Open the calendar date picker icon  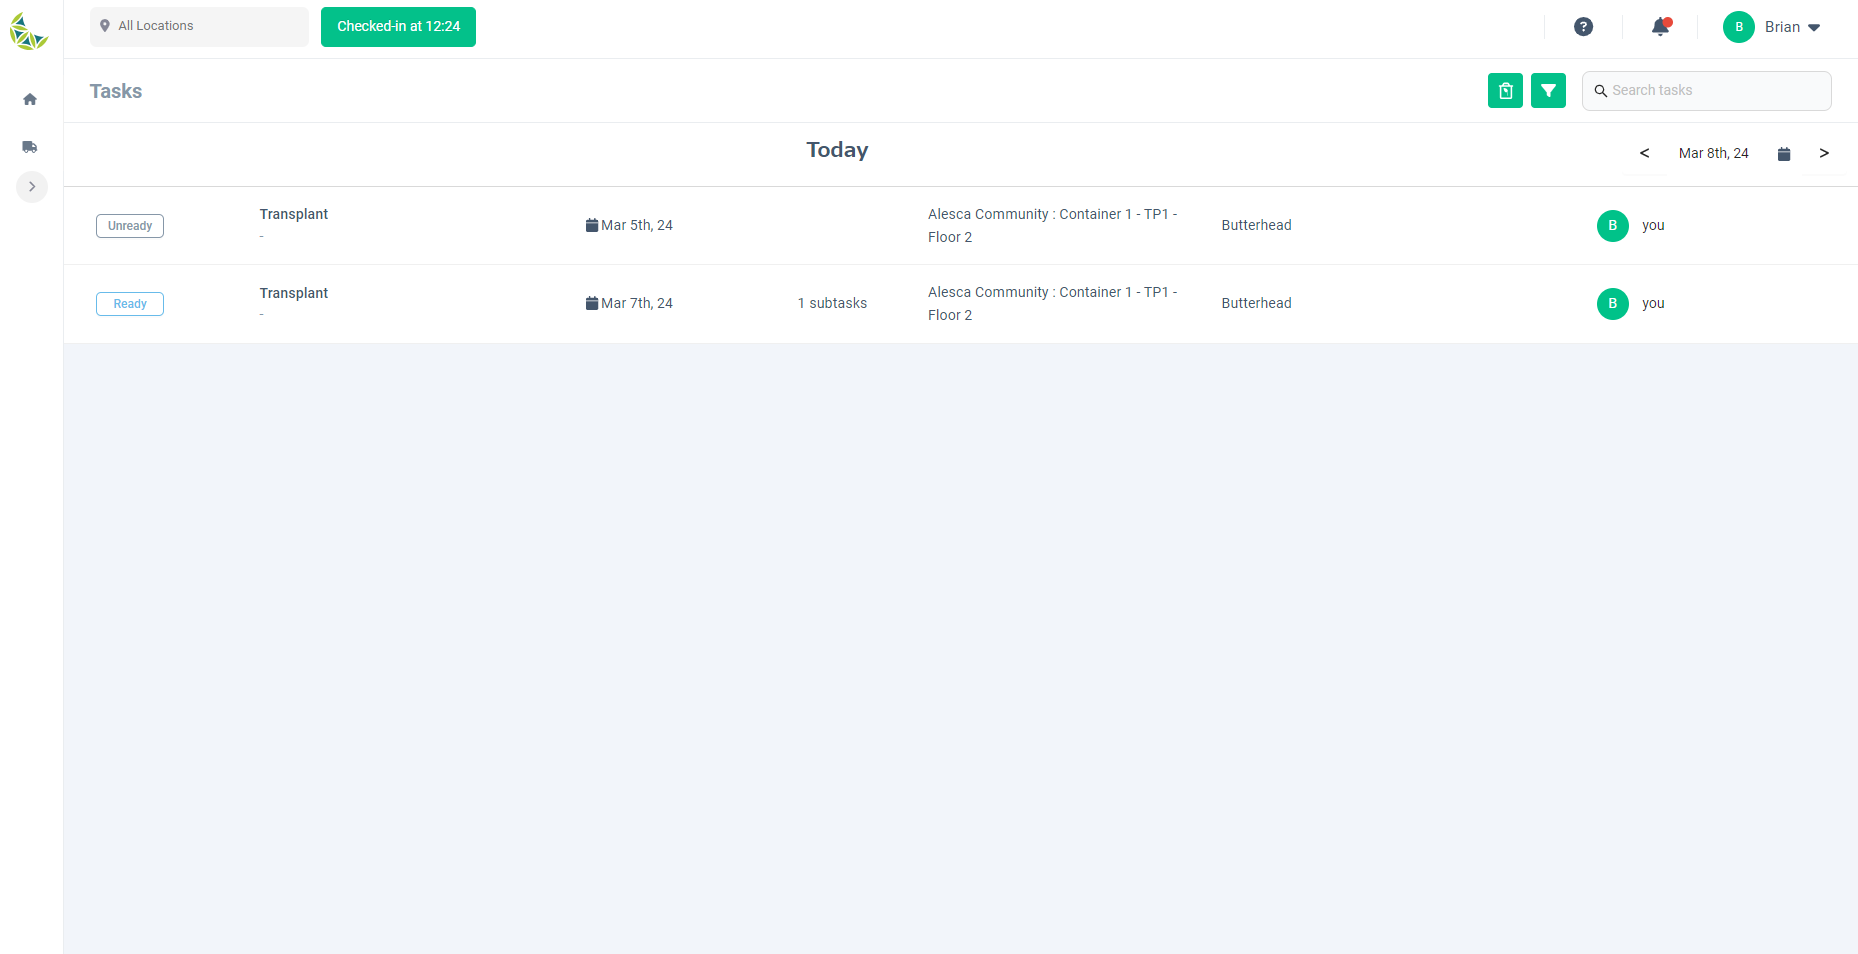click(1784, 154)
